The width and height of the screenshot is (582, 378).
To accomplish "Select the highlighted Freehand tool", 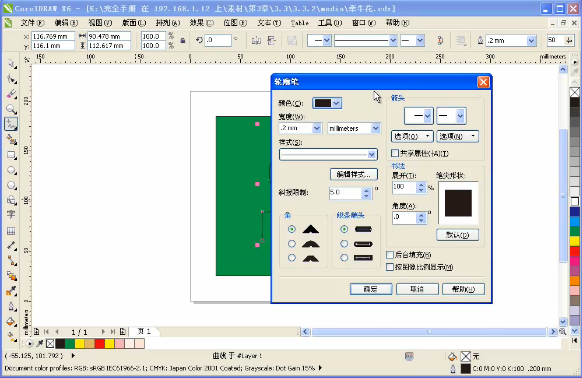I will [12, 124].
